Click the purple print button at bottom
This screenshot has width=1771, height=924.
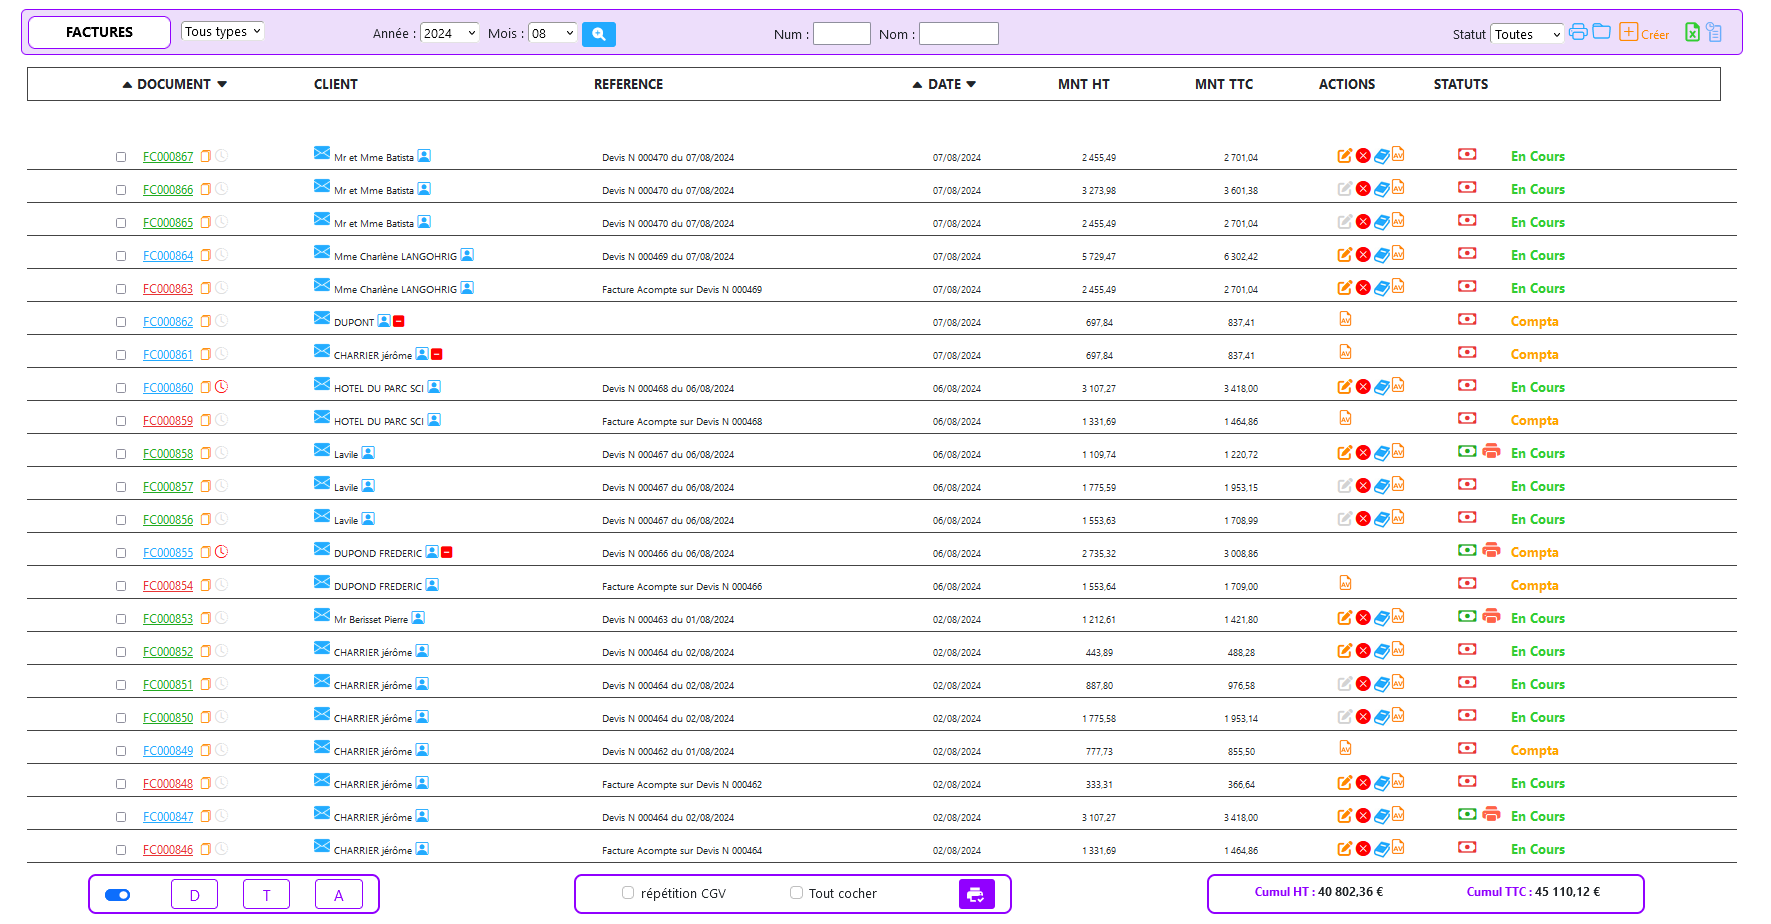[x=976, y=894]
